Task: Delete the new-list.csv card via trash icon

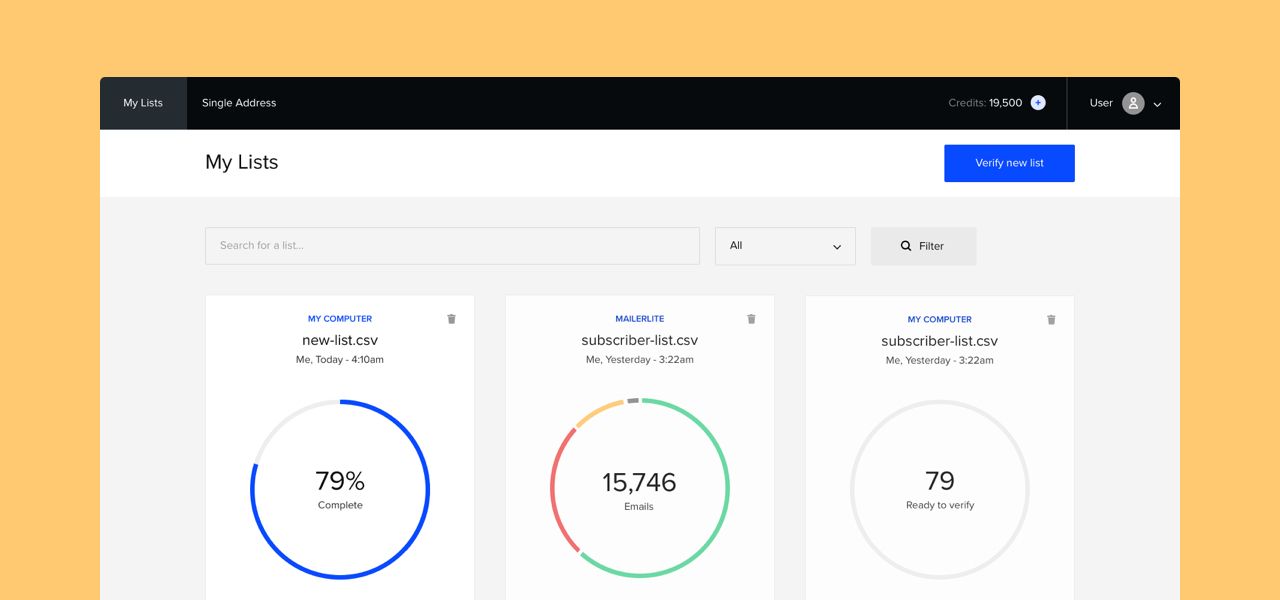Action: coord(451,319)
